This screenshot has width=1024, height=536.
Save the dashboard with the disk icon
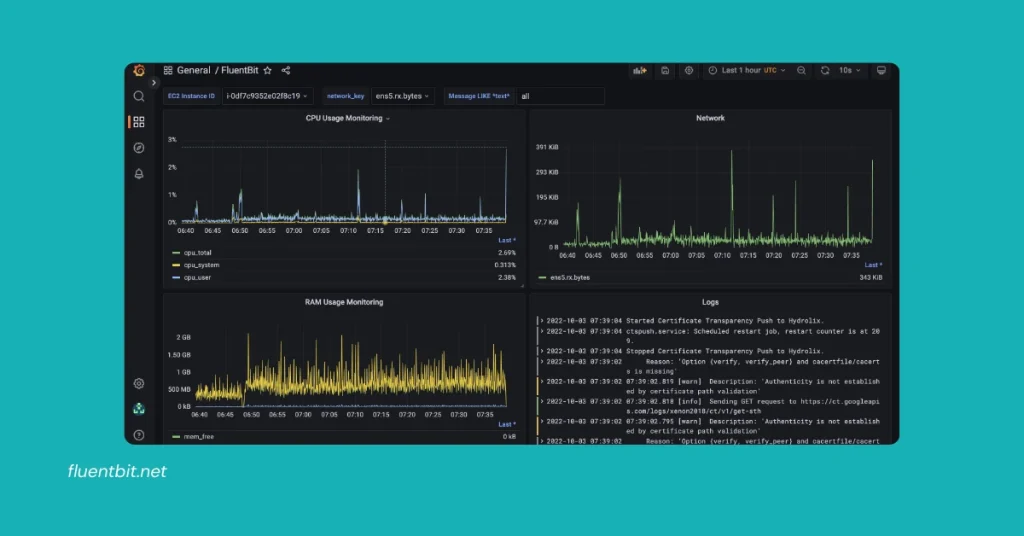click(x=665, y=71)
